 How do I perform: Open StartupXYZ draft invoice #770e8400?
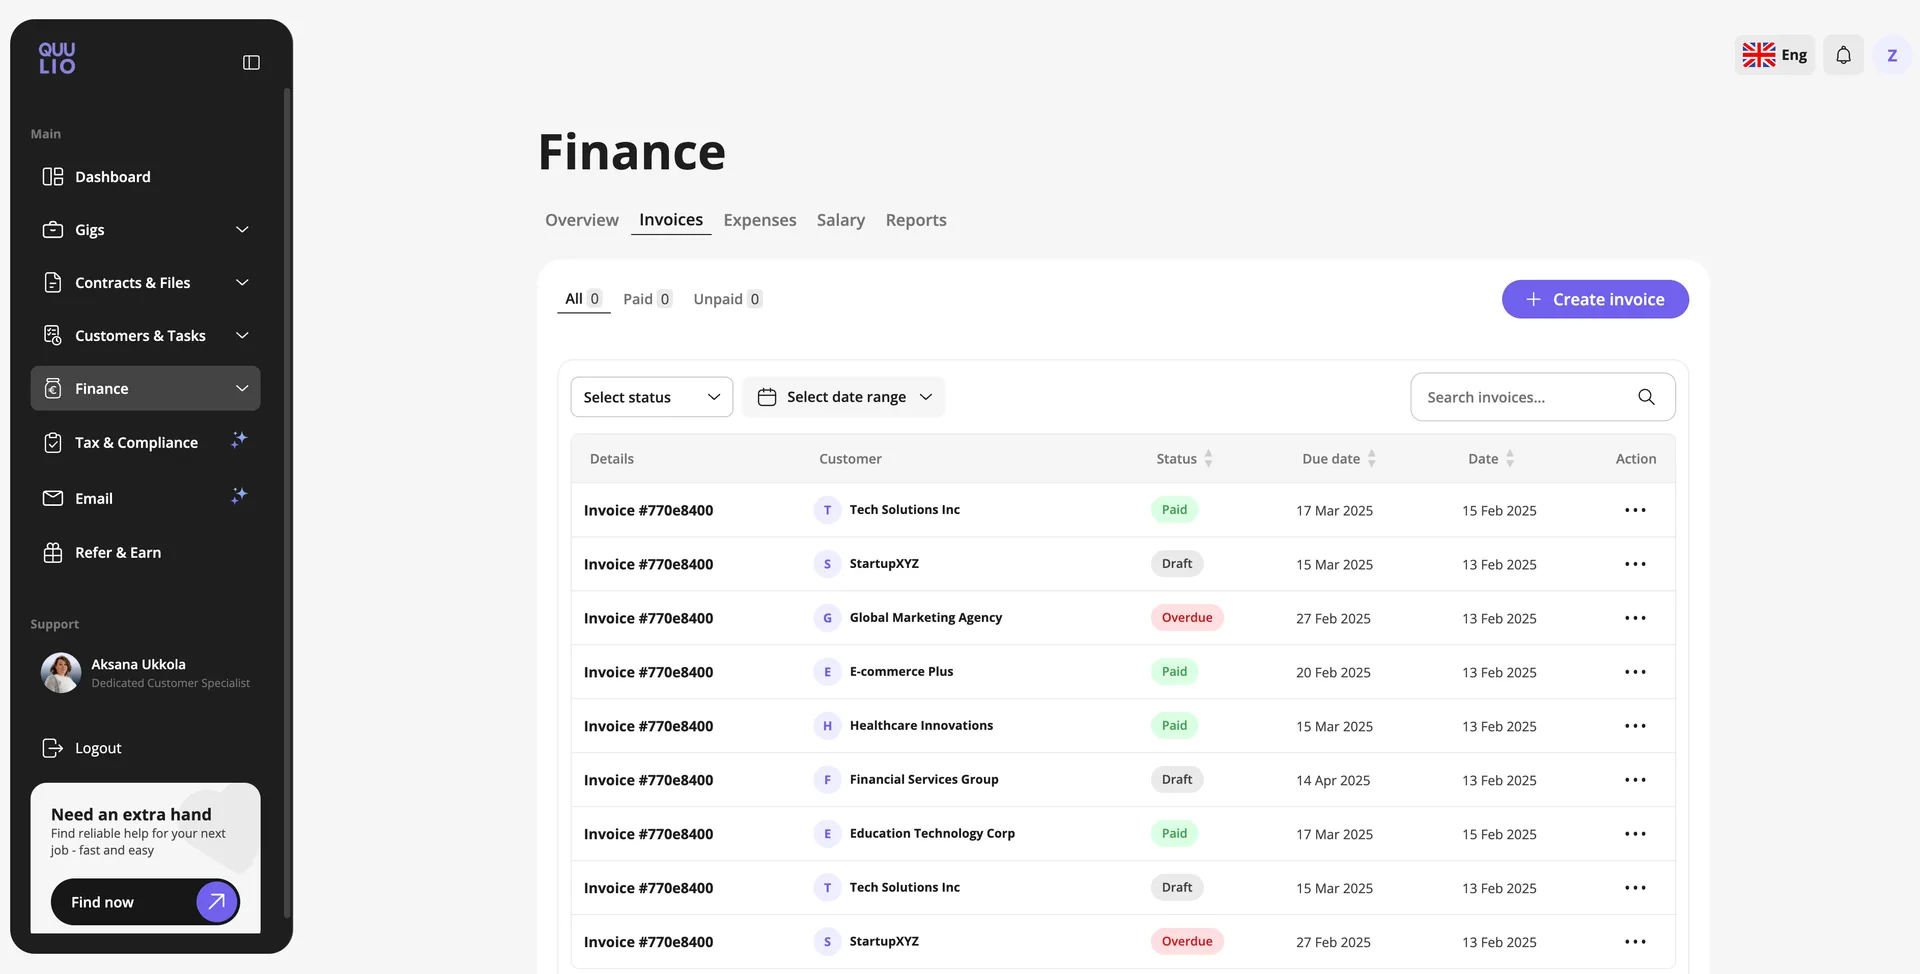point(648,564)
